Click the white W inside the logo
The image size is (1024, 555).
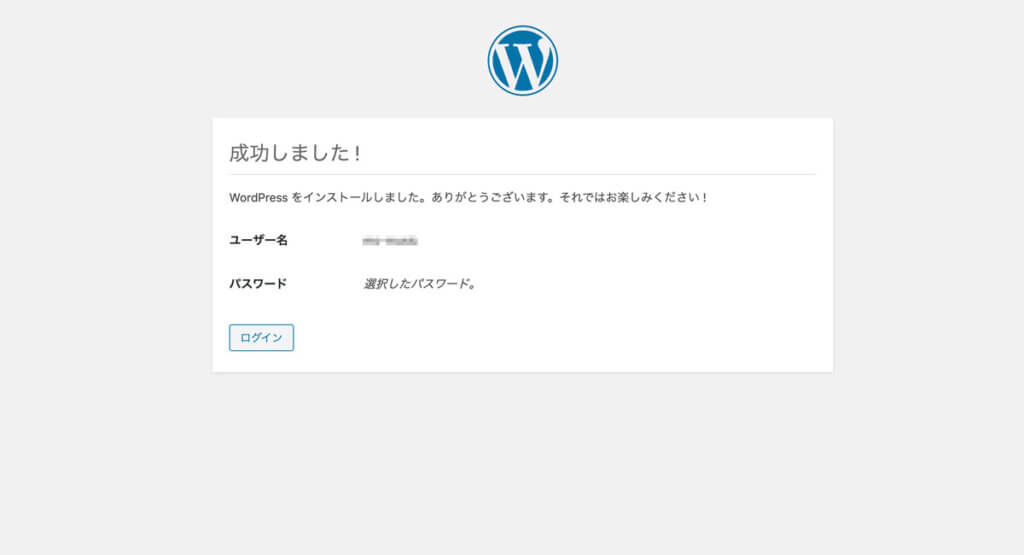[x=522, y=63]
